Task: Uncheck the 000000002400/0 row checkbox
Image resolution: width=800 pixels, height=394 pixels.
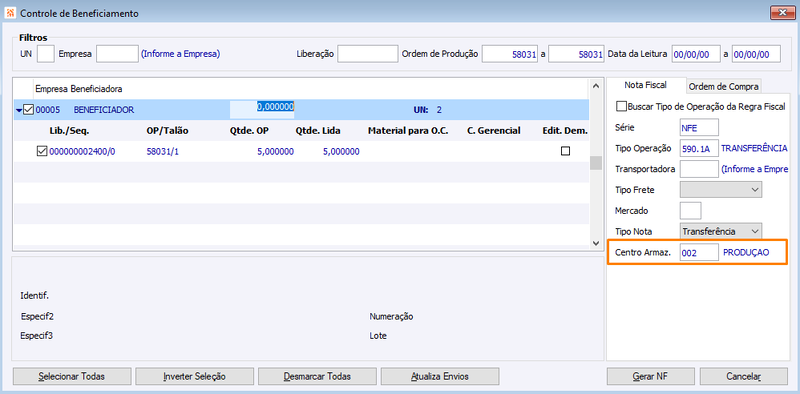Action: (42, 151)
